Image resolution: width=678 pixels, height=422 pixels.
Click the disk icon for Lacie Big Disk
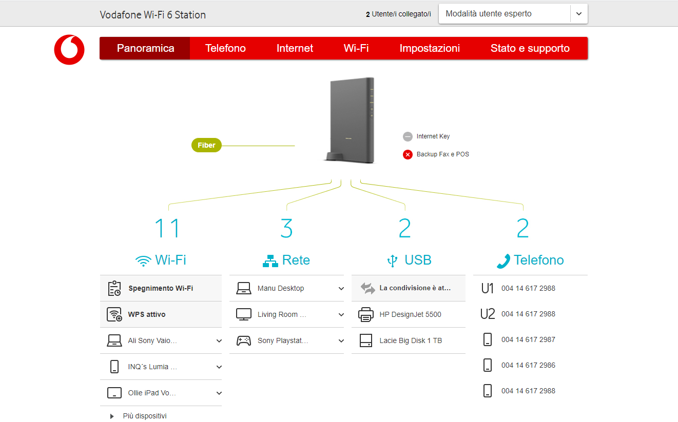pyautogui.click(x=366, y=341)
